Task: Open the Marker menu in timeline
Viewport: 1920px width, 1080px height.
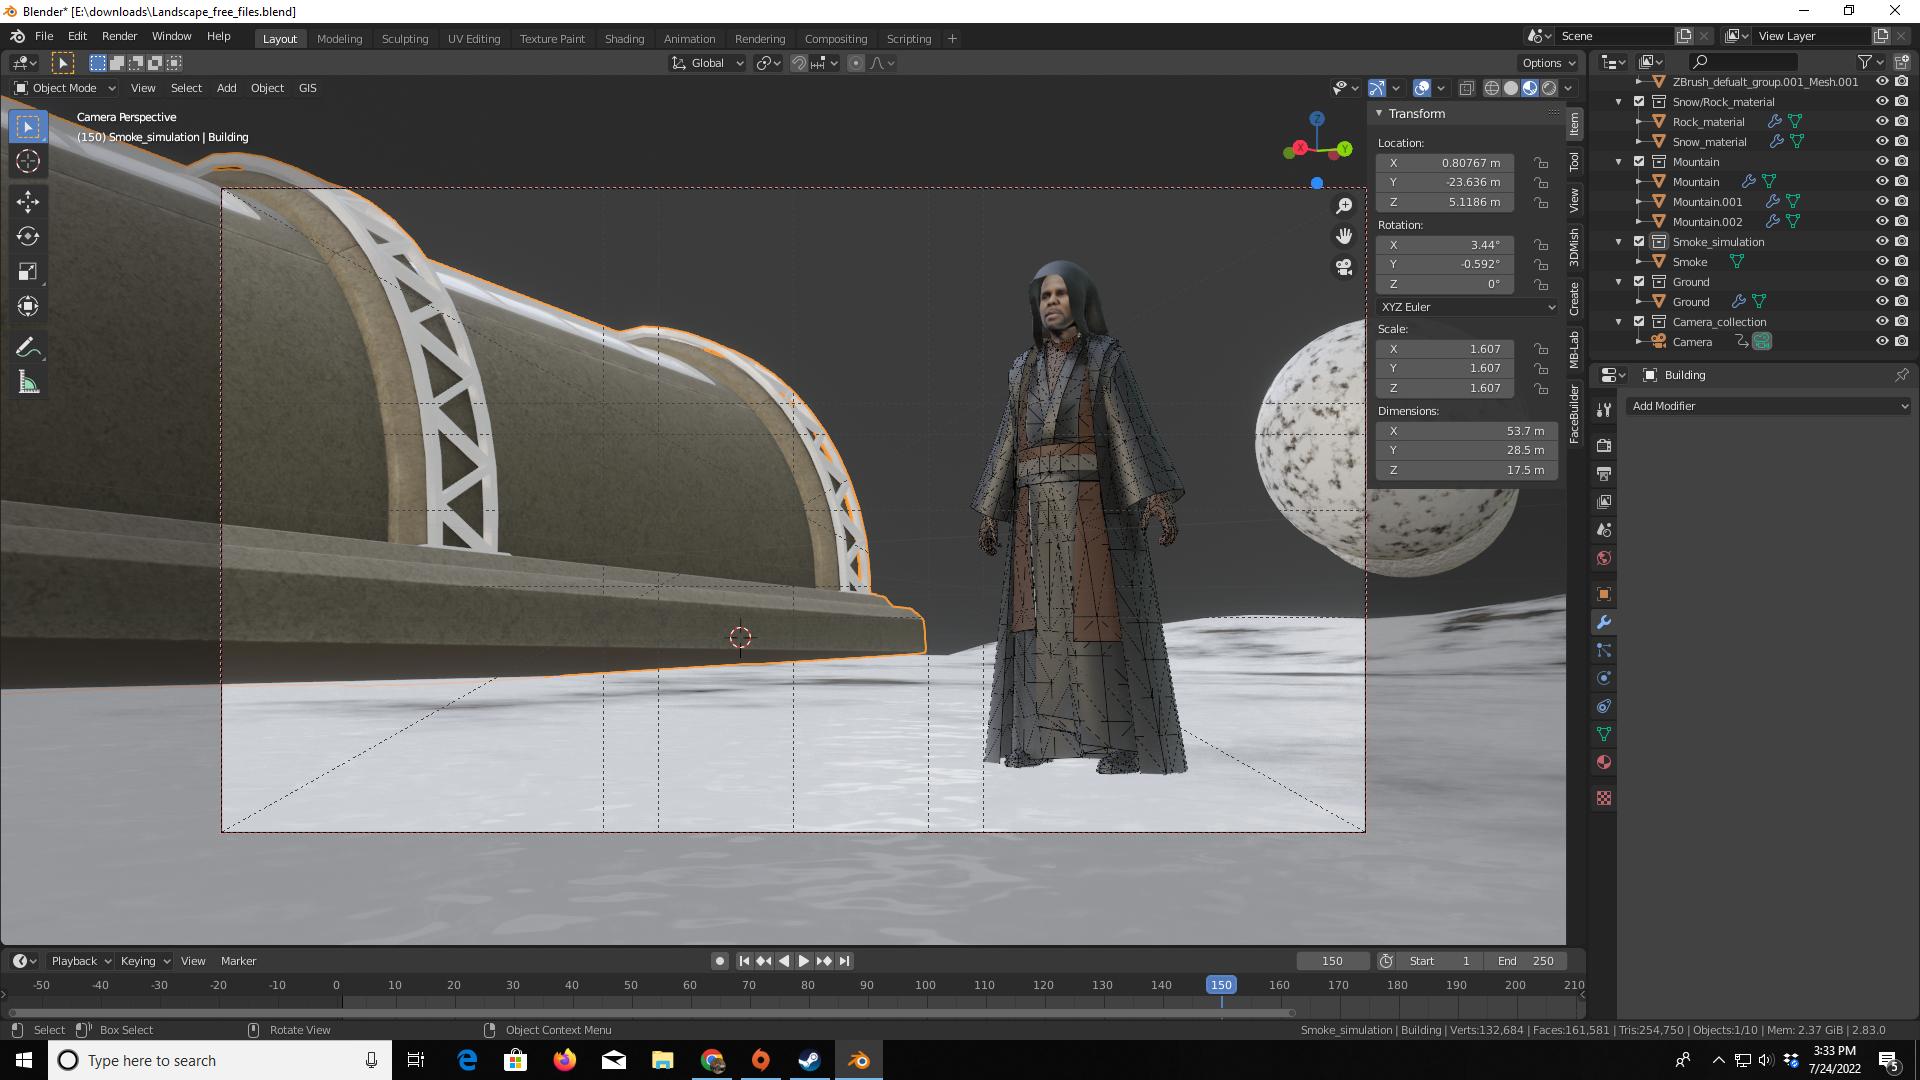Action: (238, 961)
